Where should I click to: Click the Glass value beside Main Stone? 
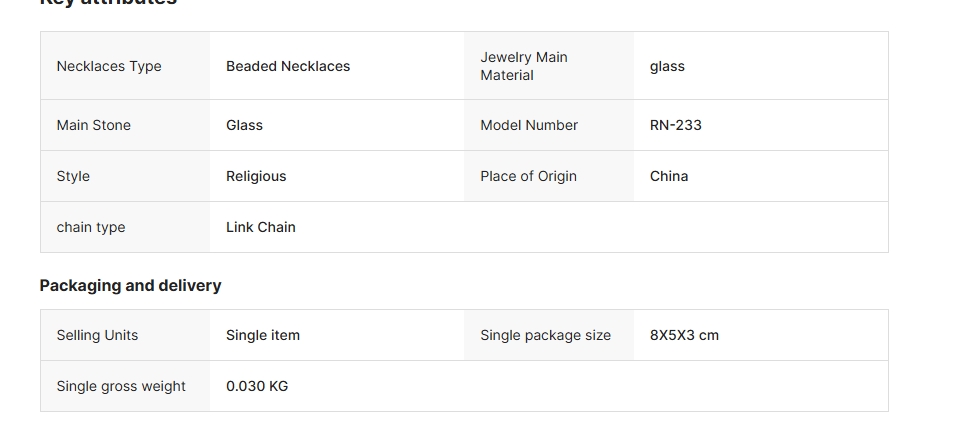(244, 125)
